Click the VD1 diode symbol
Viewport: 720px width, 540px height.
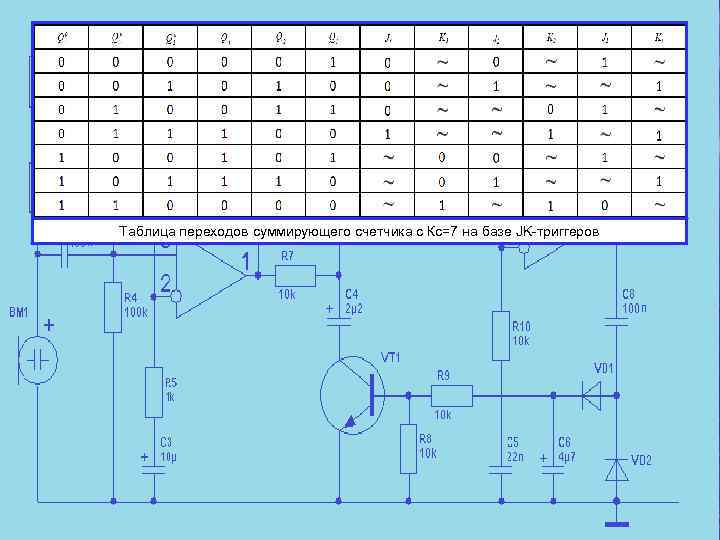[592, 395]
